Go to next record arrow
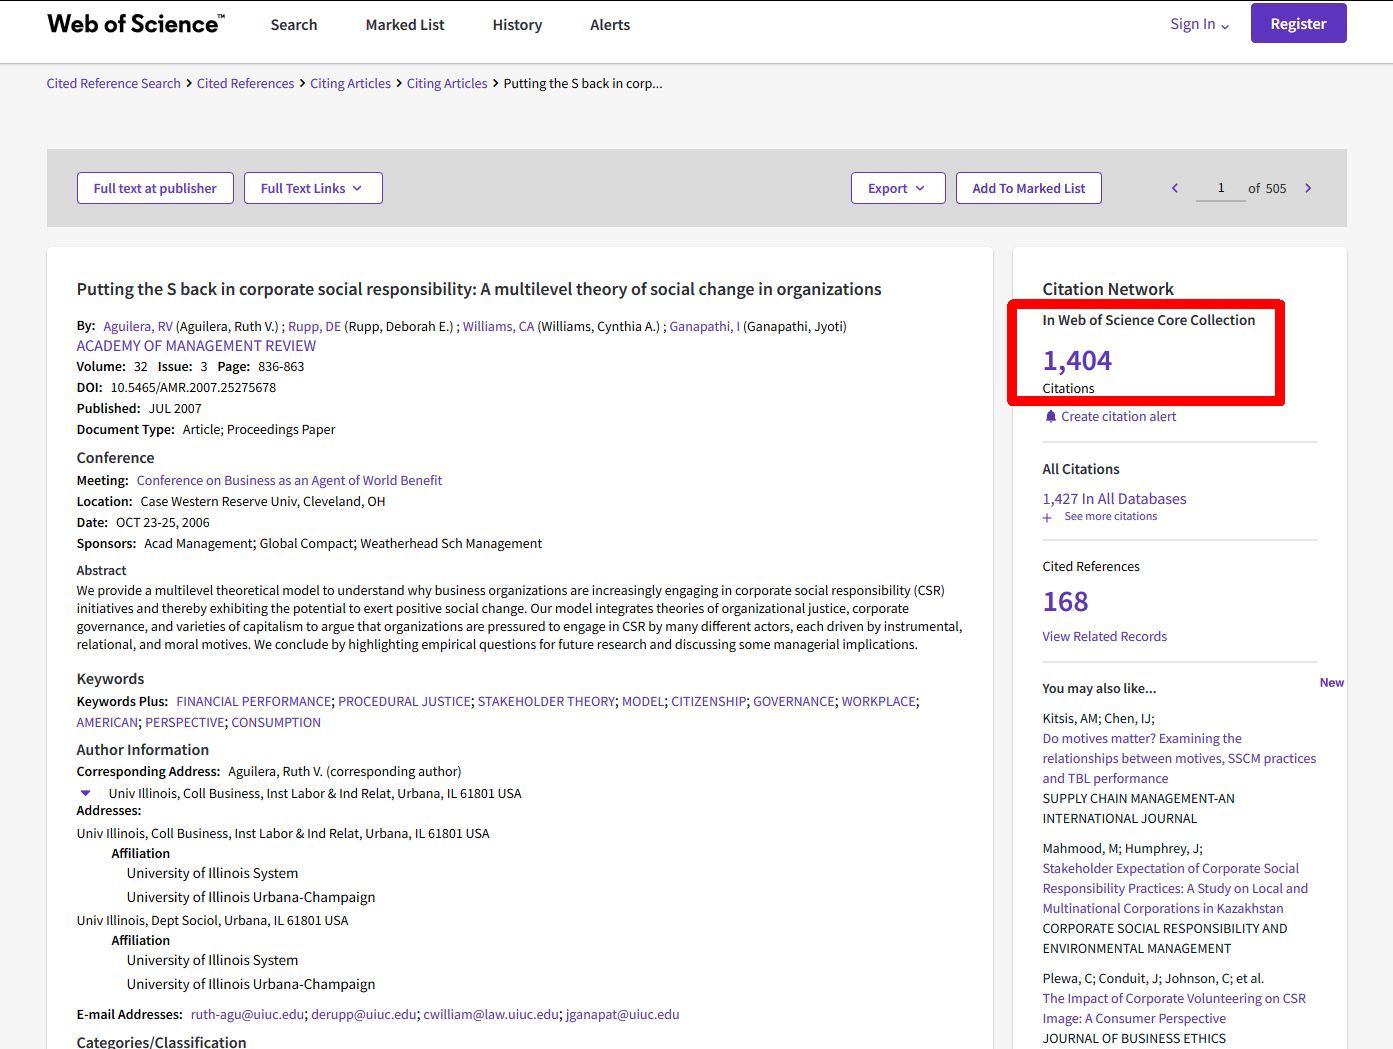 coord(1308,188)
